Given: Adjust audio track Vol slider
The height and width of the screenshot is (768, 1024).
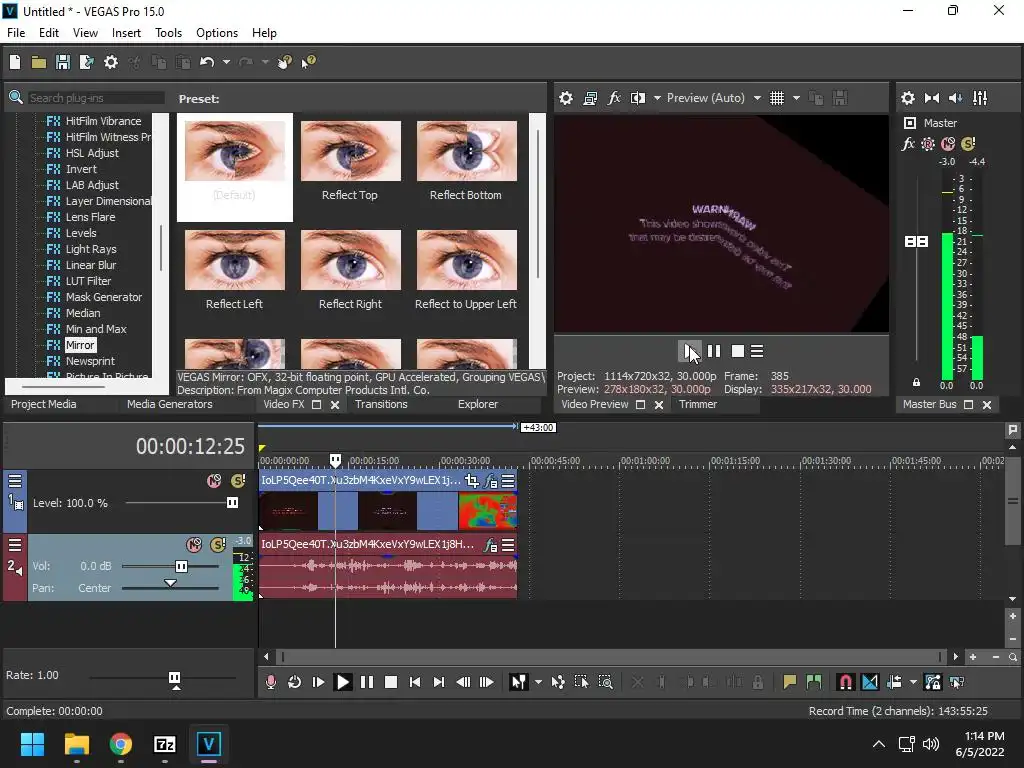Looking at the screenshot, I should pos(181,566).
